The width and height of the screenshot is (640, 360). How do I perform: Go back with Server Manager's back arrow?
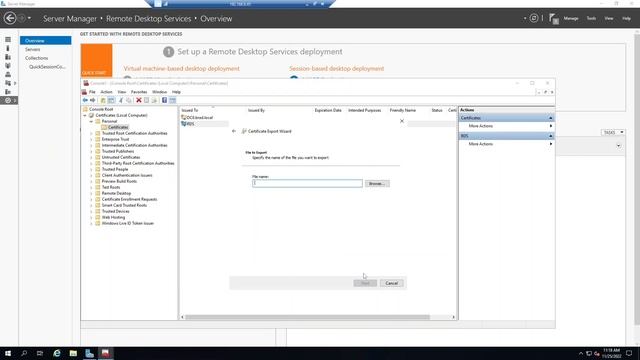click(10, 18)
